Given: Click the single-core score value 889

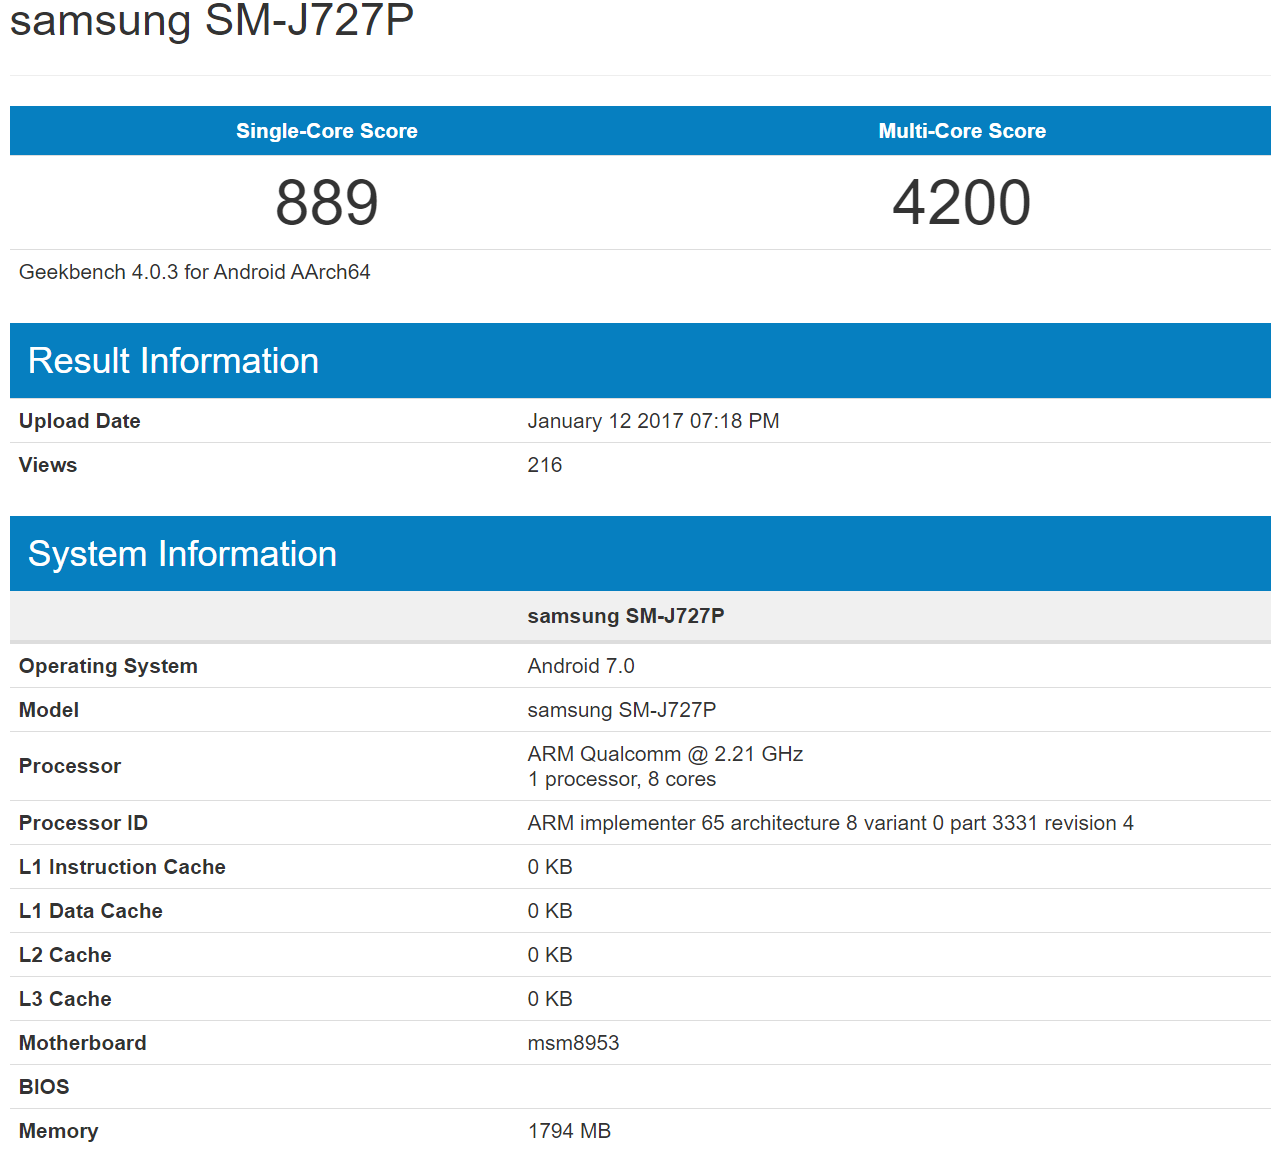Looking at the screenshot, I should pyautogui.click(x=326, y=203).
